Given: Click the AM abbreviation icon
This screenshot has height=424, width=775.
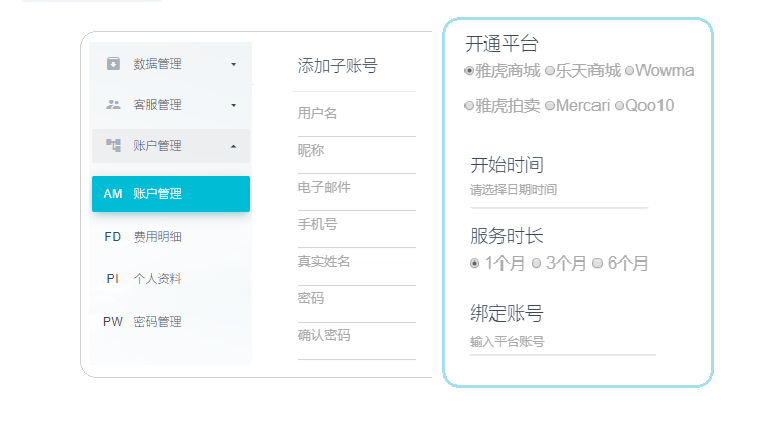Looking at the screenshot, I should (x=113, y=194).
